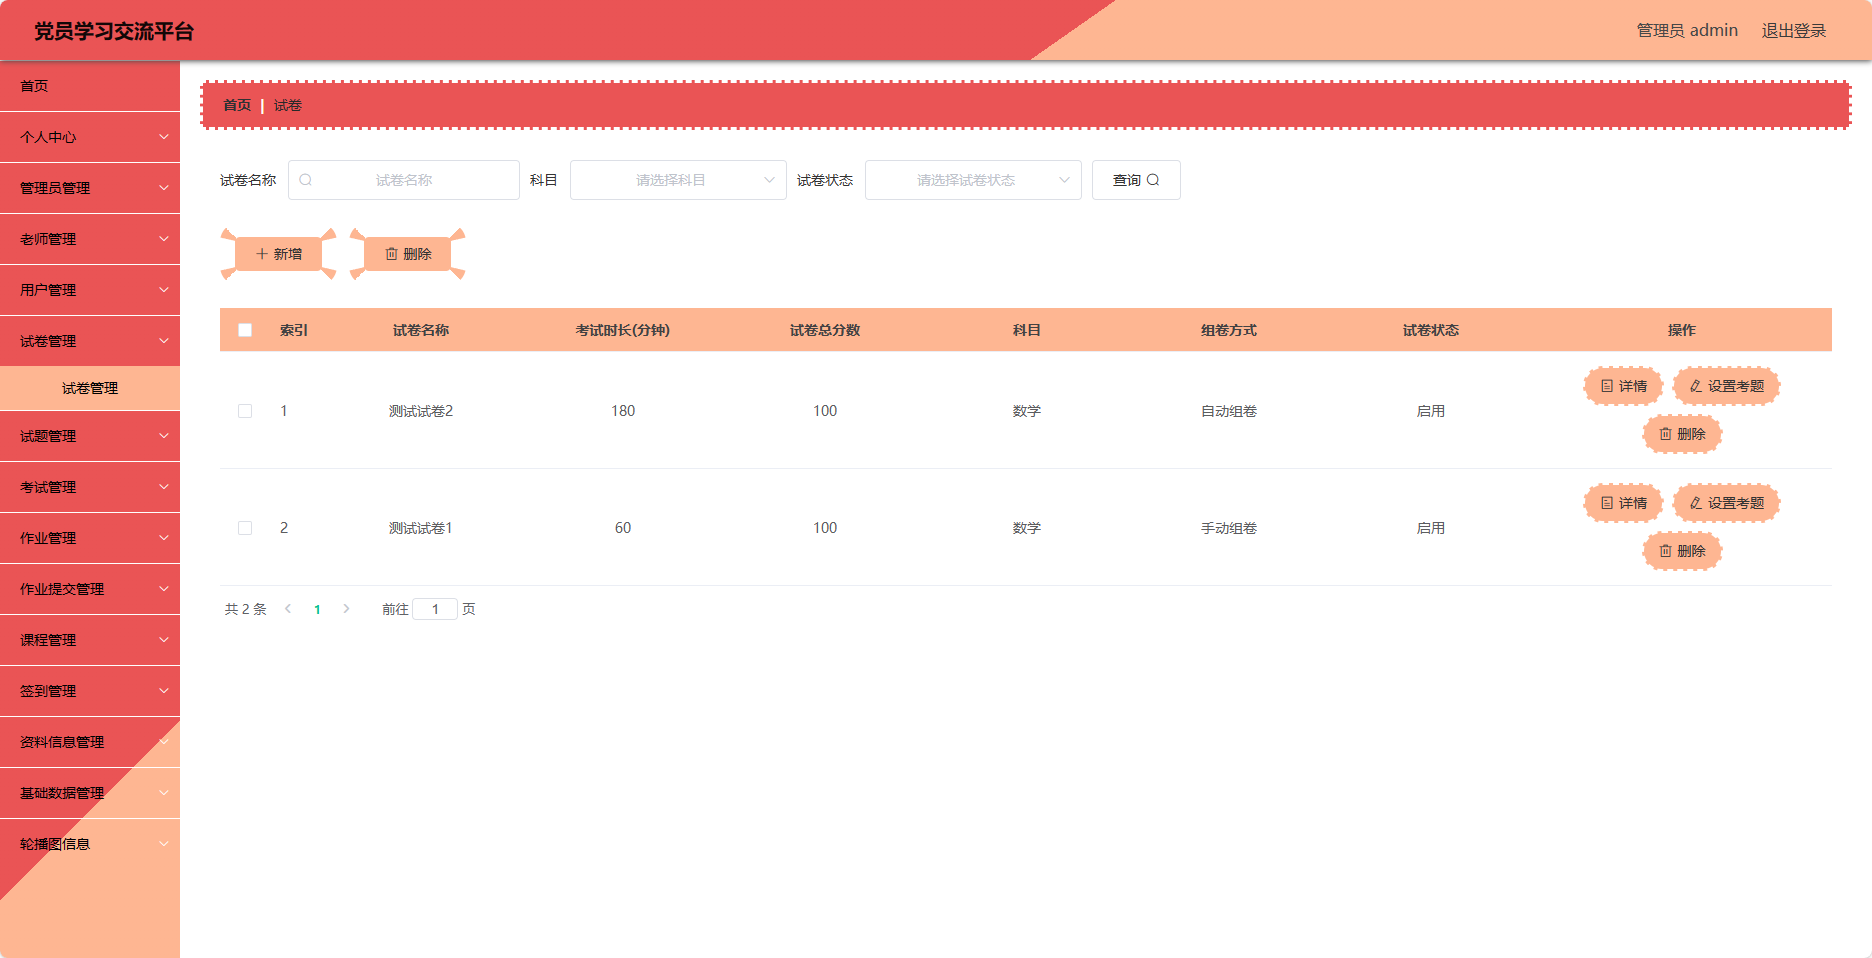Click the trash icon of 删除 for 测试试卷2
This screenshot has width=1872, height=958.
pyautogui.click(x=1666, y=434)
